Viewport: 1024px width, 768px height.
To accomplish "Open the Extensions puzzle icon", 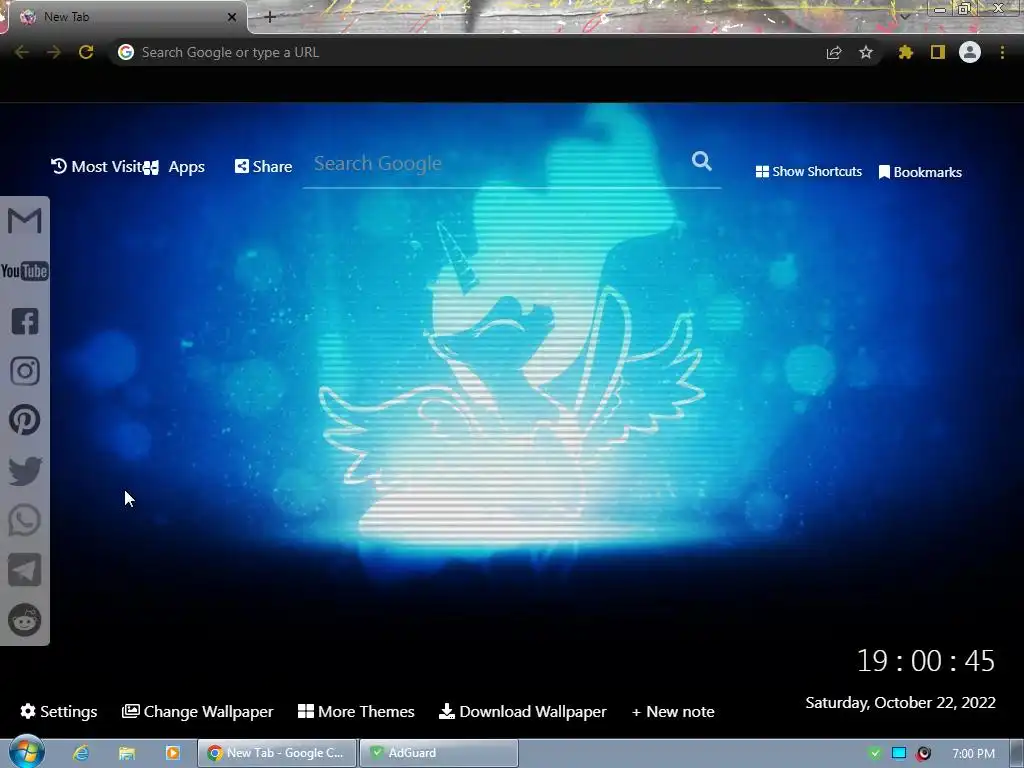I will click(x=905, y=52).
